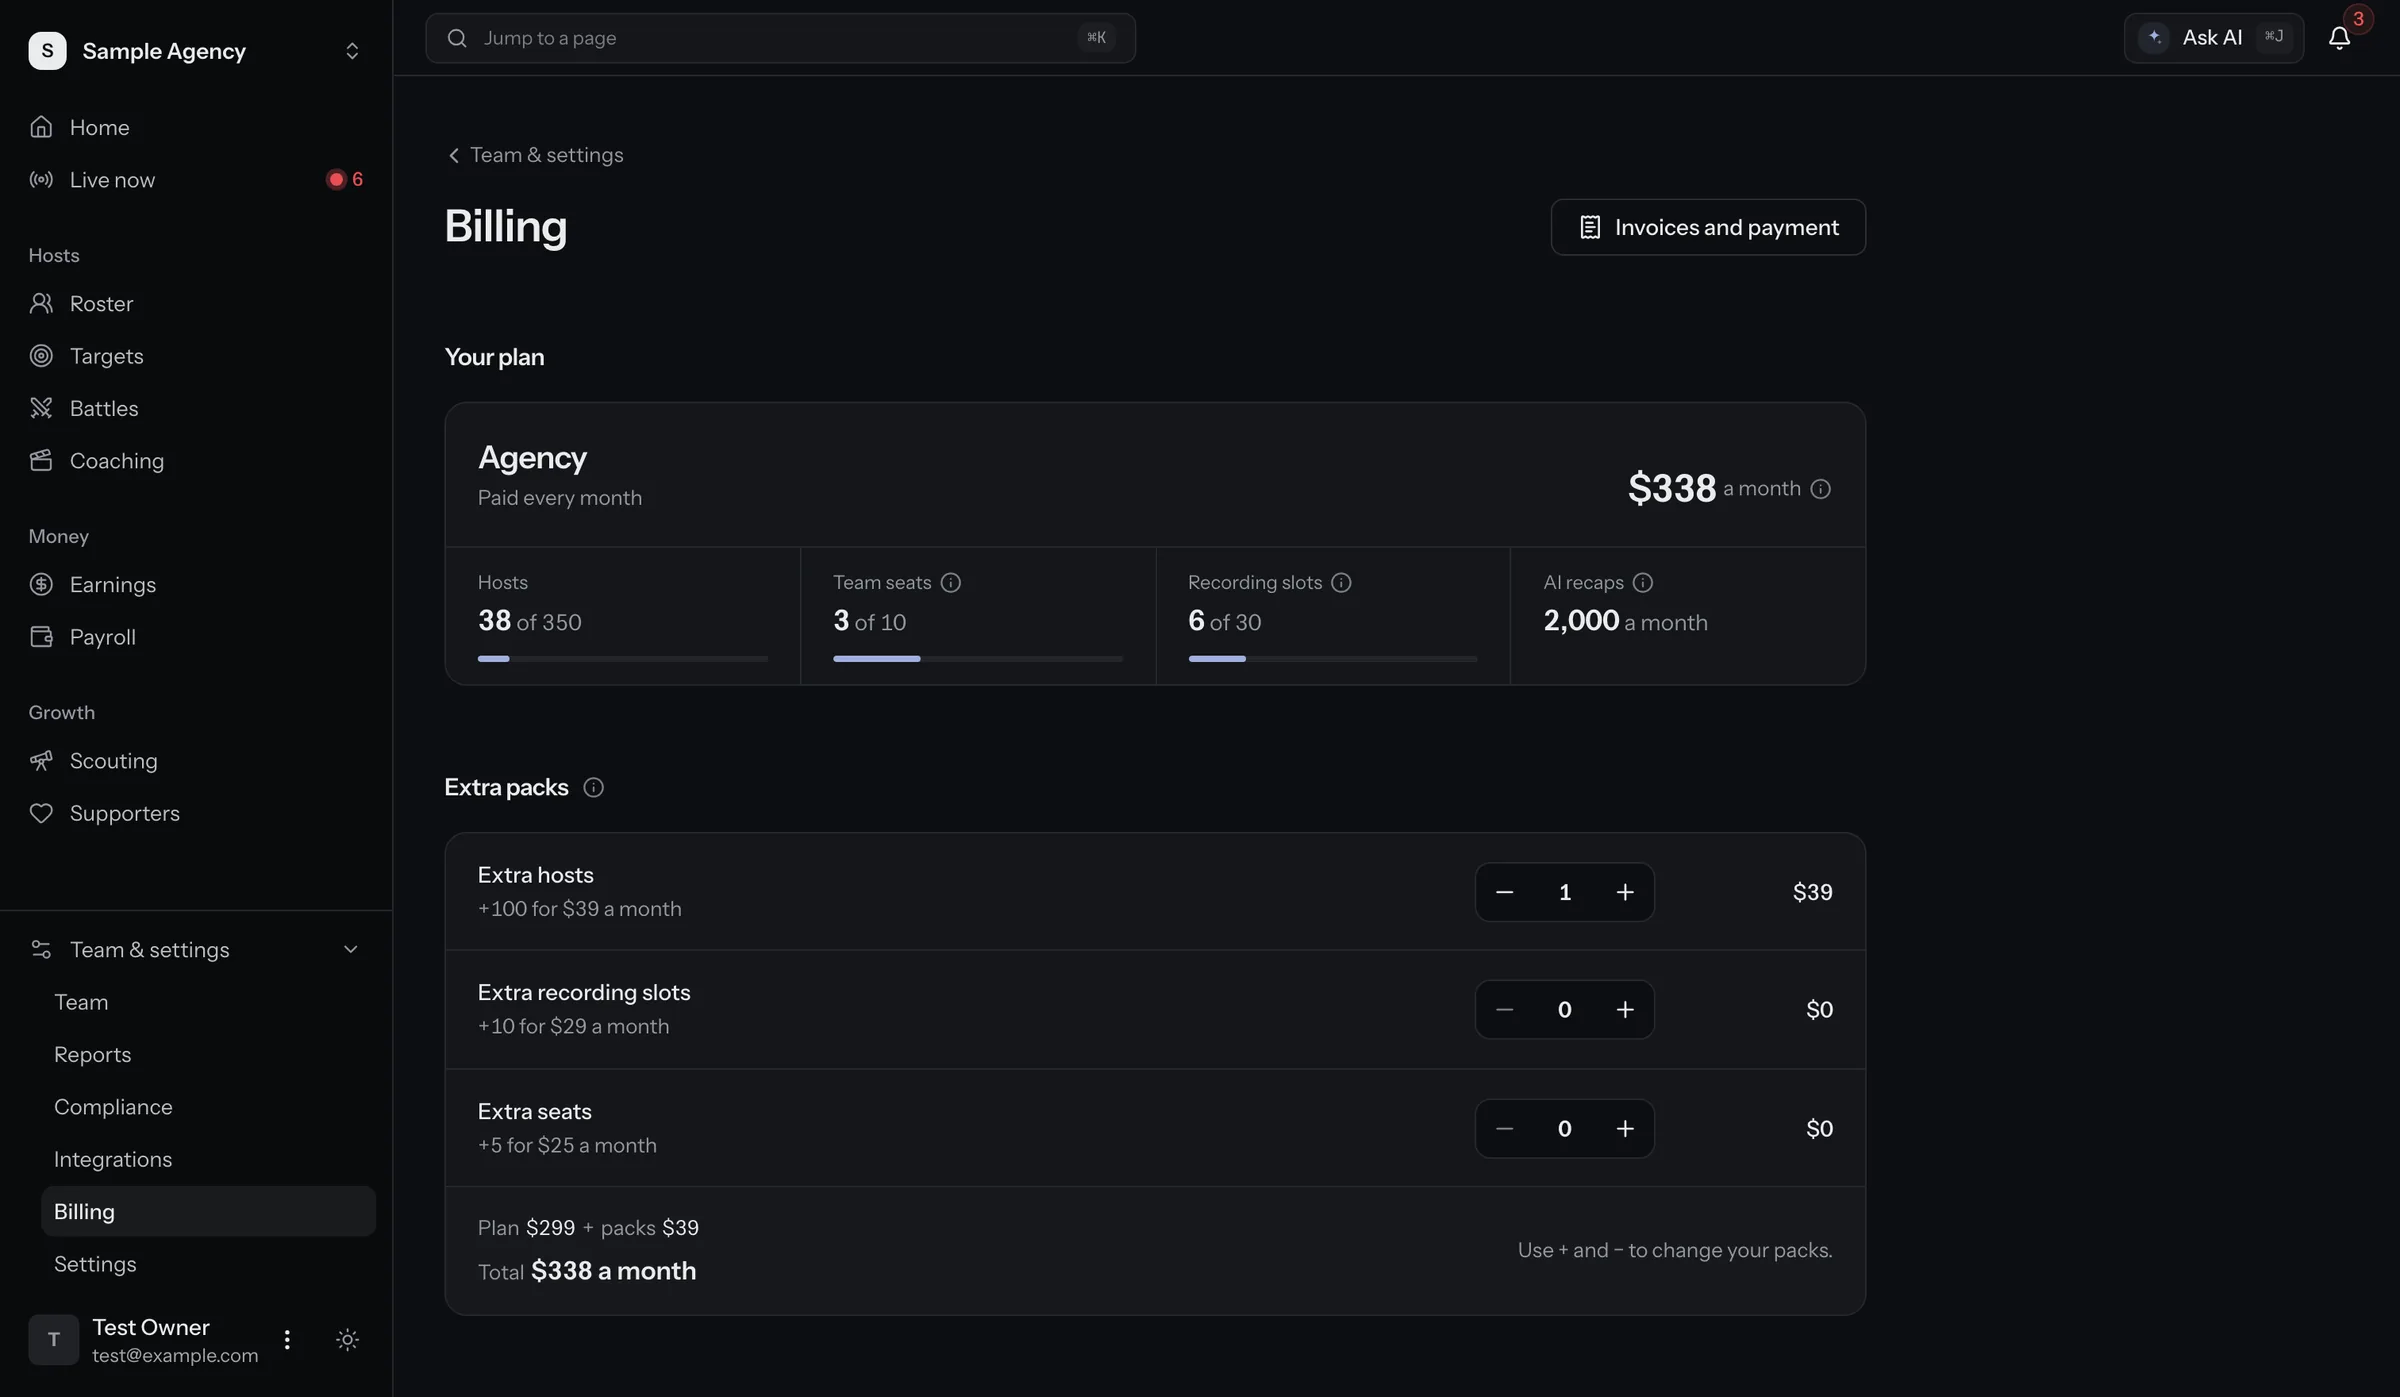Click the Ask AI button label
This screenshot has height=1397, width=2400.
click(2212, 38)
